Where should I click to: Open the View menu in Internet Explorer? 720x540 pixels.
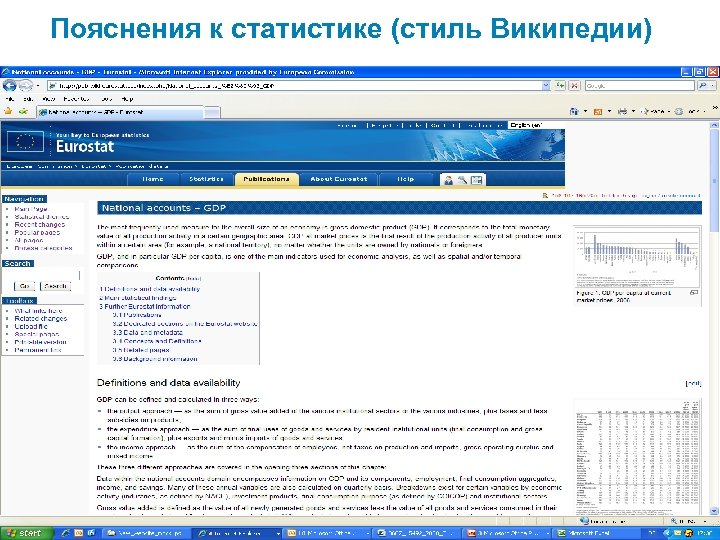(48, 99)
